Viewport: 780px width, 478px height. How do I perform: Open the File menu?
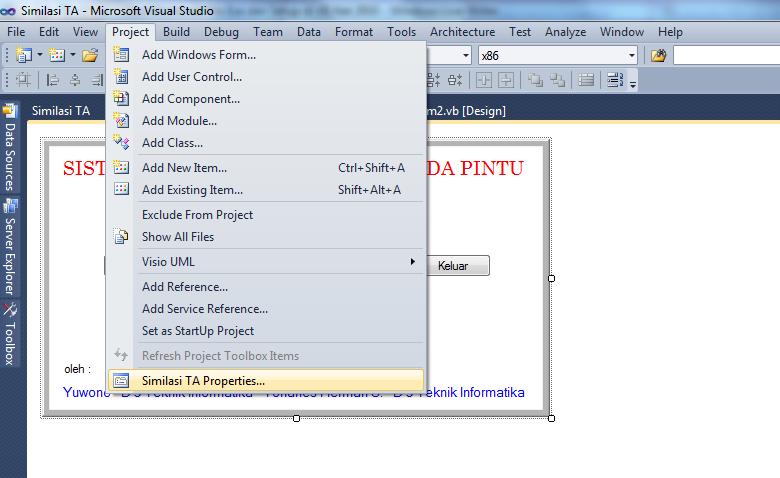pyautogui.click(x=16, y=32)
